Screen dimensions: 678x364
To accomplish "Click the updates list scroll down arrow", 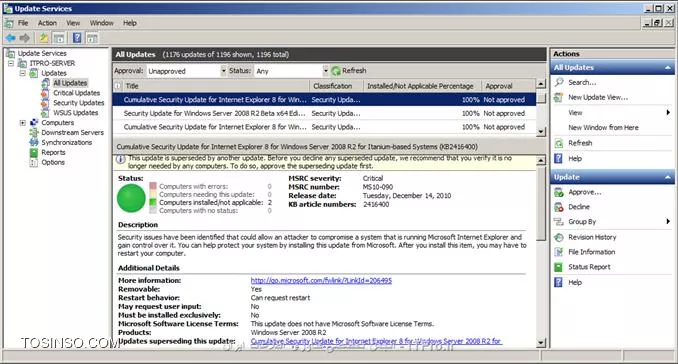I will [541, 131].
